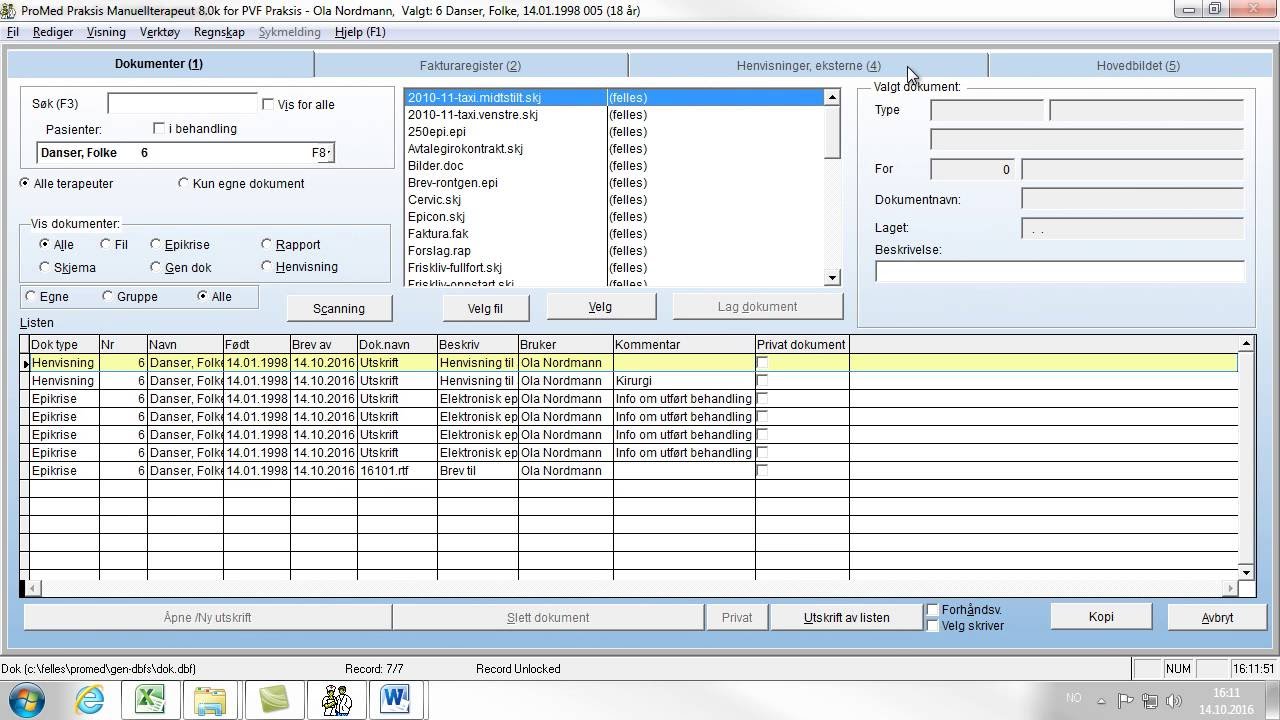1280x720 pixels.
Task: Switch to the Henvisninger, eksterne (4) tab
Action: (808, 65)
